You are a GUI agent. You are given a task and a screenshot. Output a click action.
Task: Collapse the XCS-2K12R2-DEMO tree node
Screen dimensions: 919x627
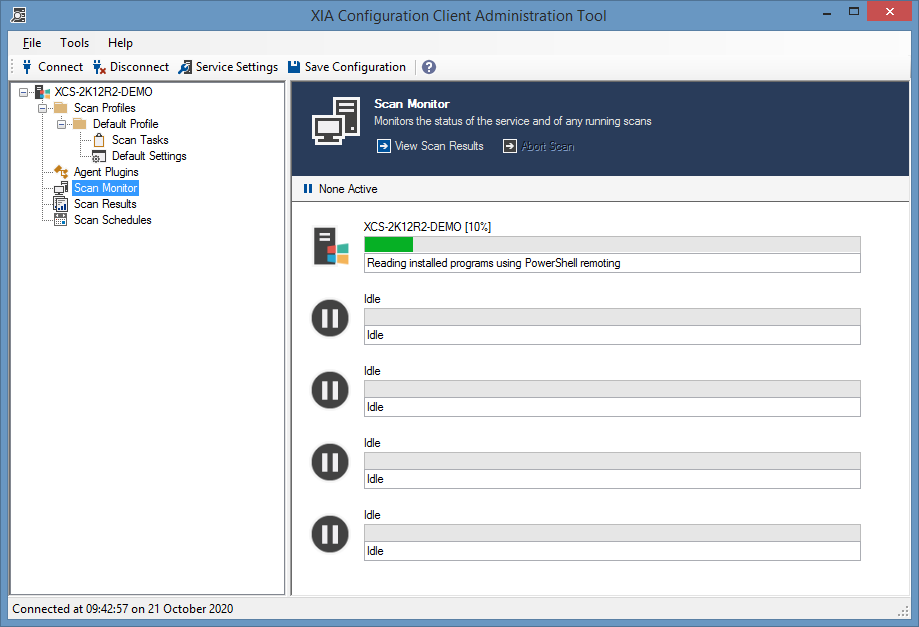(23, 92)
